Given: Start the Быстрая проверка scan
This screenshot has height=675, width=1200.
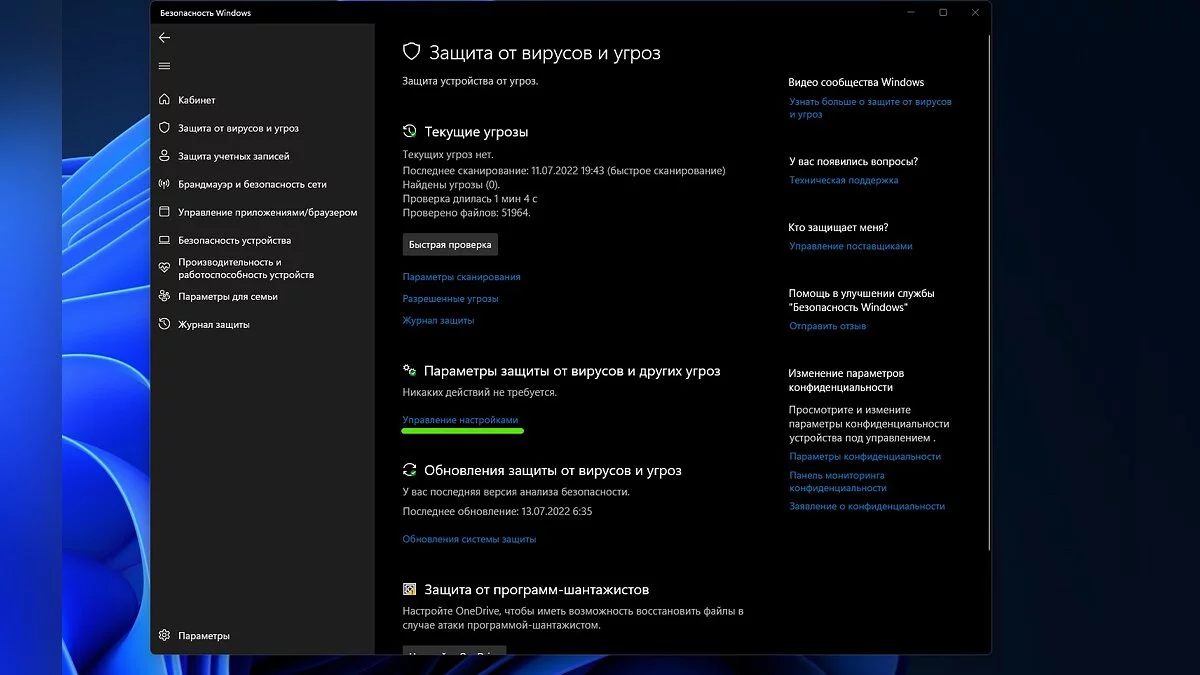Looking at the screenshot, I should click(450, 244).
